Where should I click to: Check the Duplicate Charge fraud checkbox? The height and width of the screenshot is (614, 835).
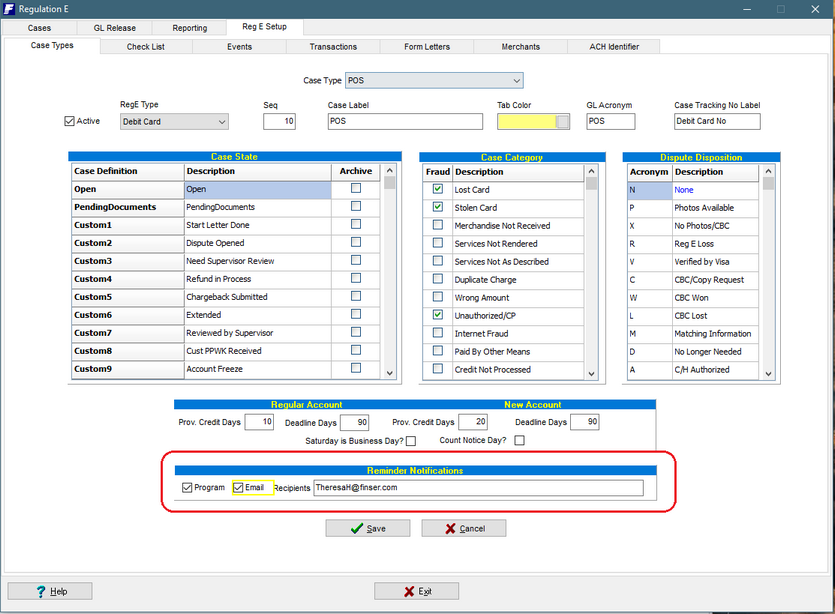coord(438,279)
